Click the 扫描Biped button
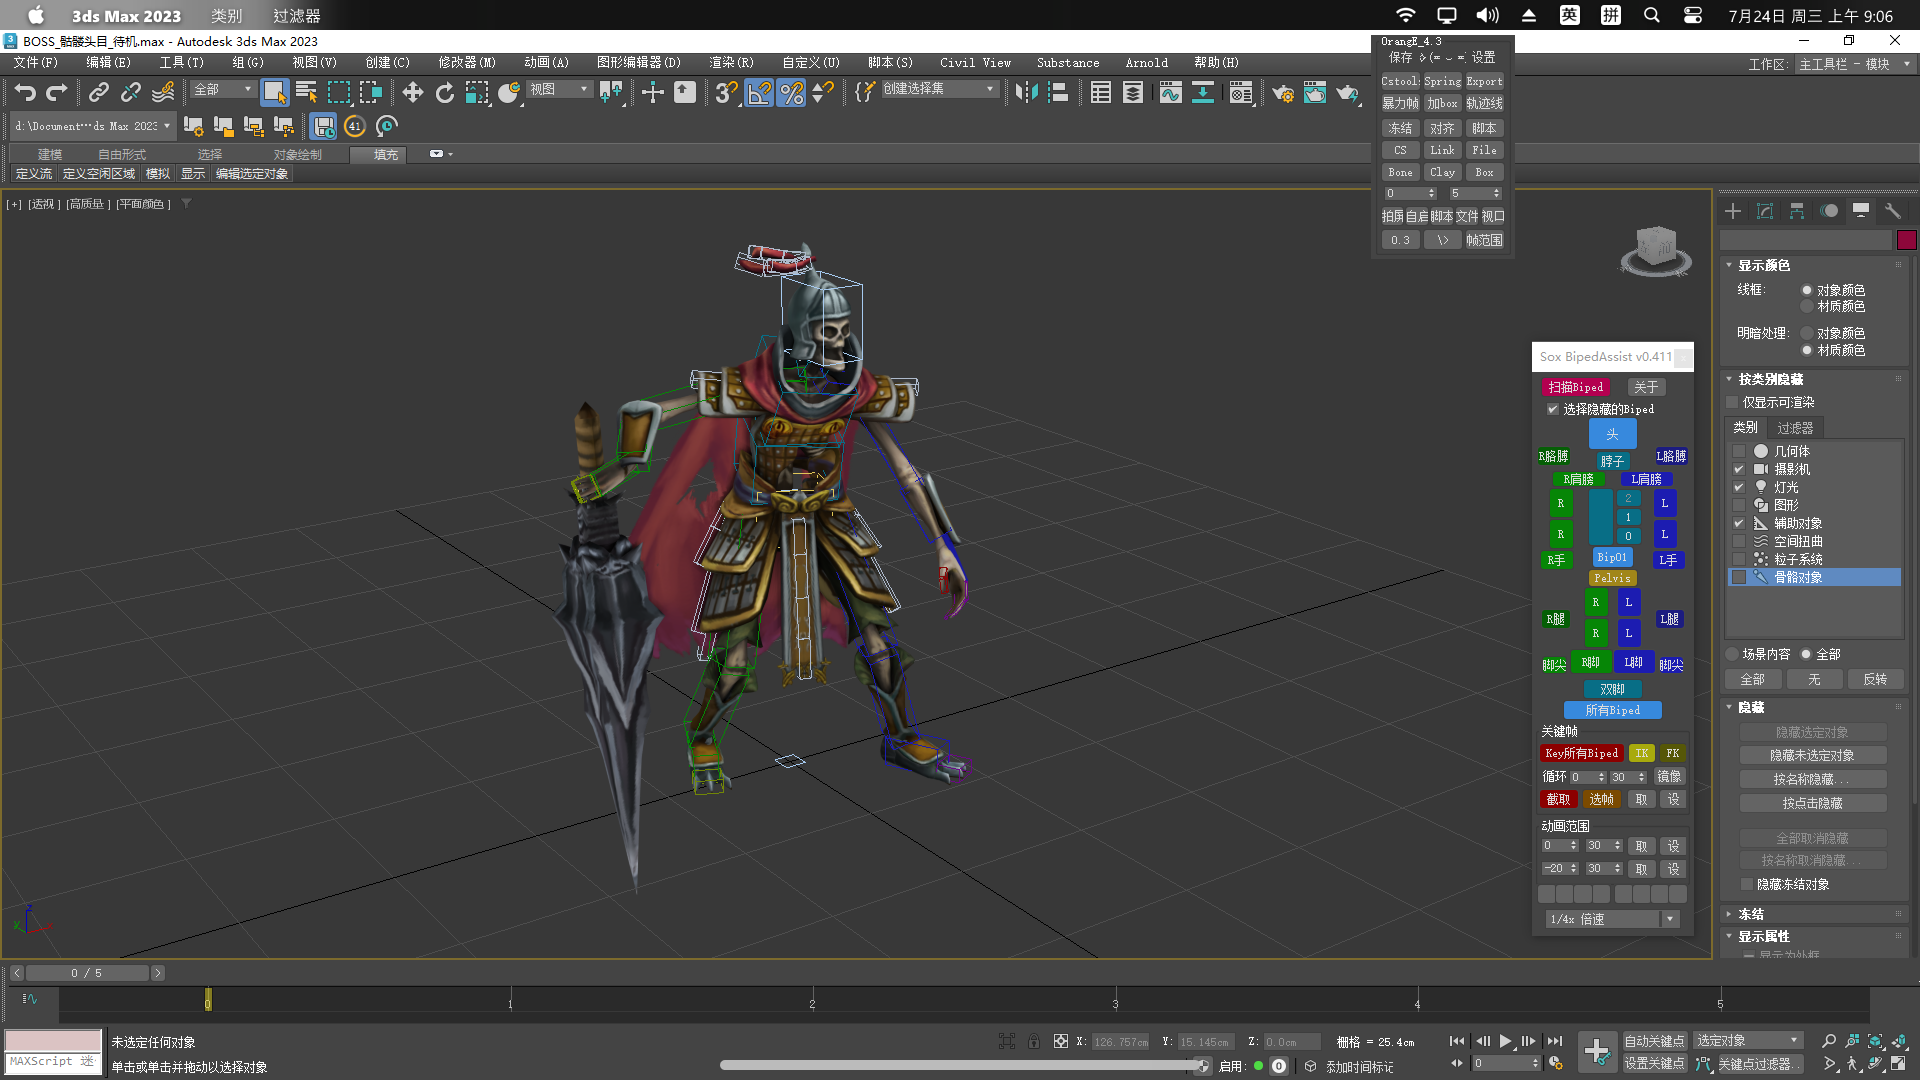The width and height of the screenshot is (1920, 1080). click(x=1575, y=387)
